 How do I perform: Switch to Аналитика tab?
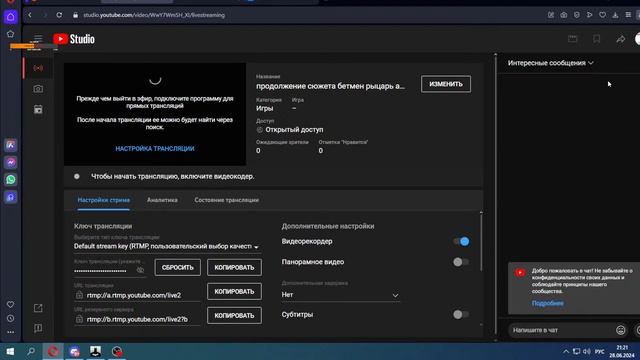162,200
